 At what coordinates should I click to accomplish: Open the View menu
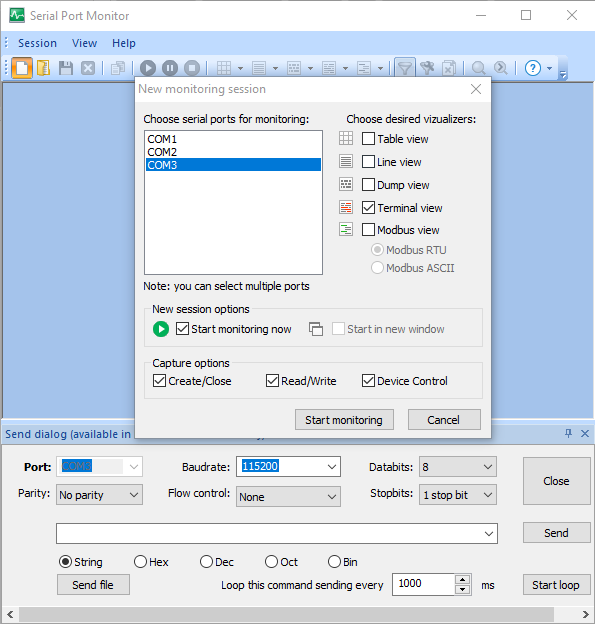(x=84, y=43)
